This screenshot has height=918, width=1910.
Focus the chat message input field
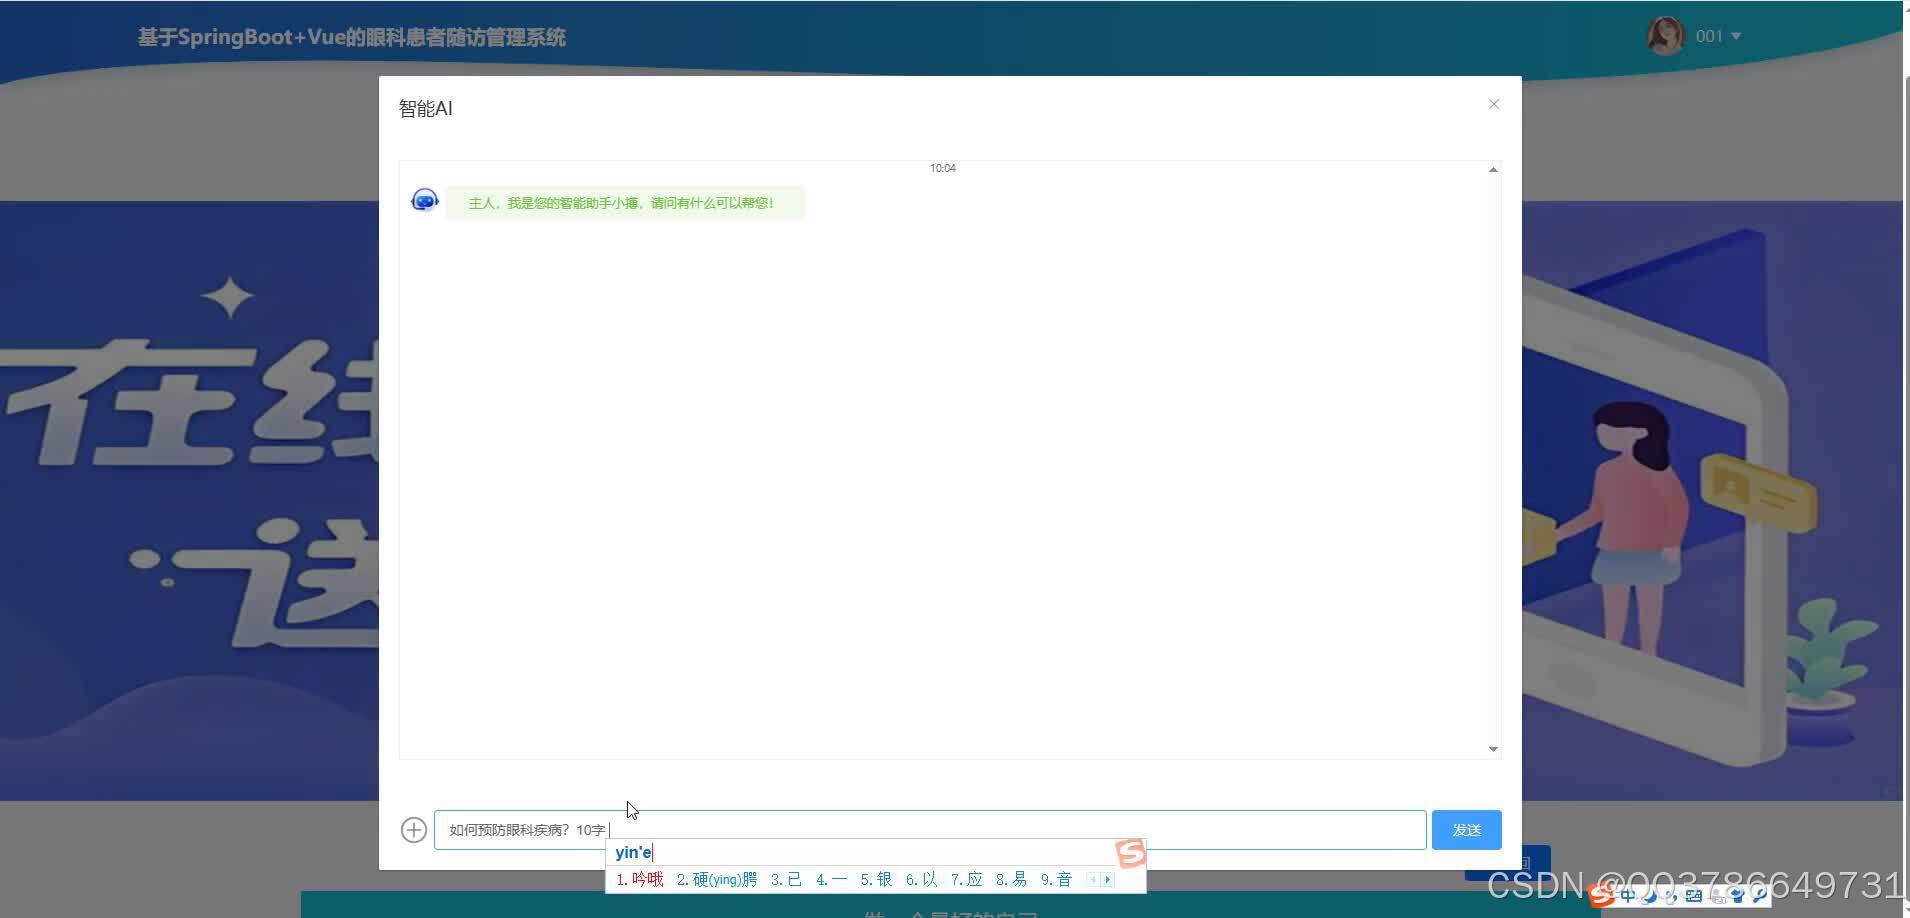tap(930, 830)
